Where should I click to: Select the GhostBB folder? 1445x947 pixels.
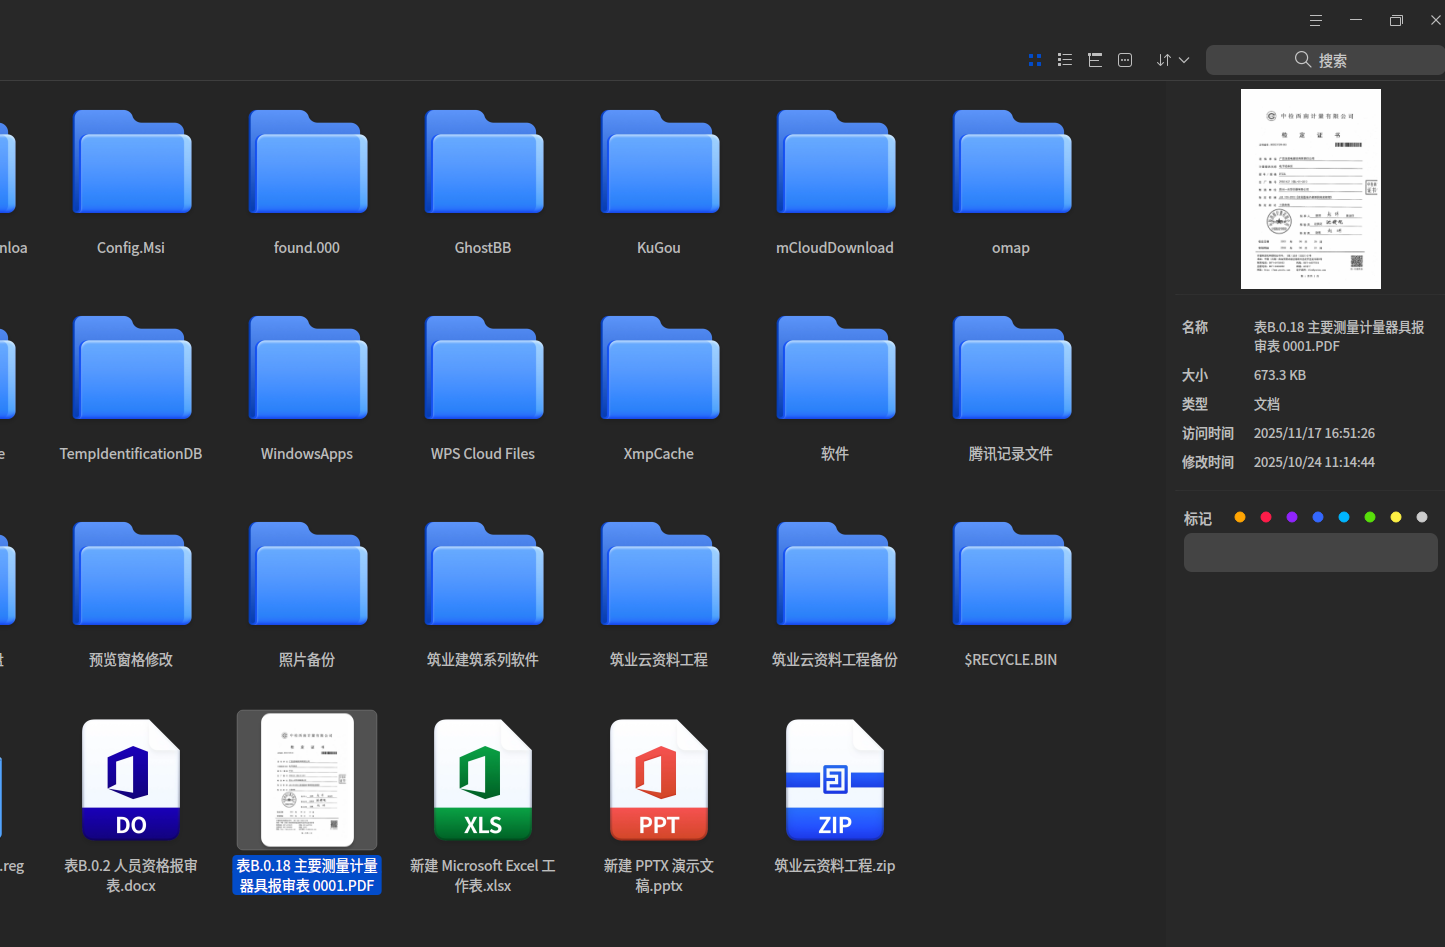(x=483, y=162)
